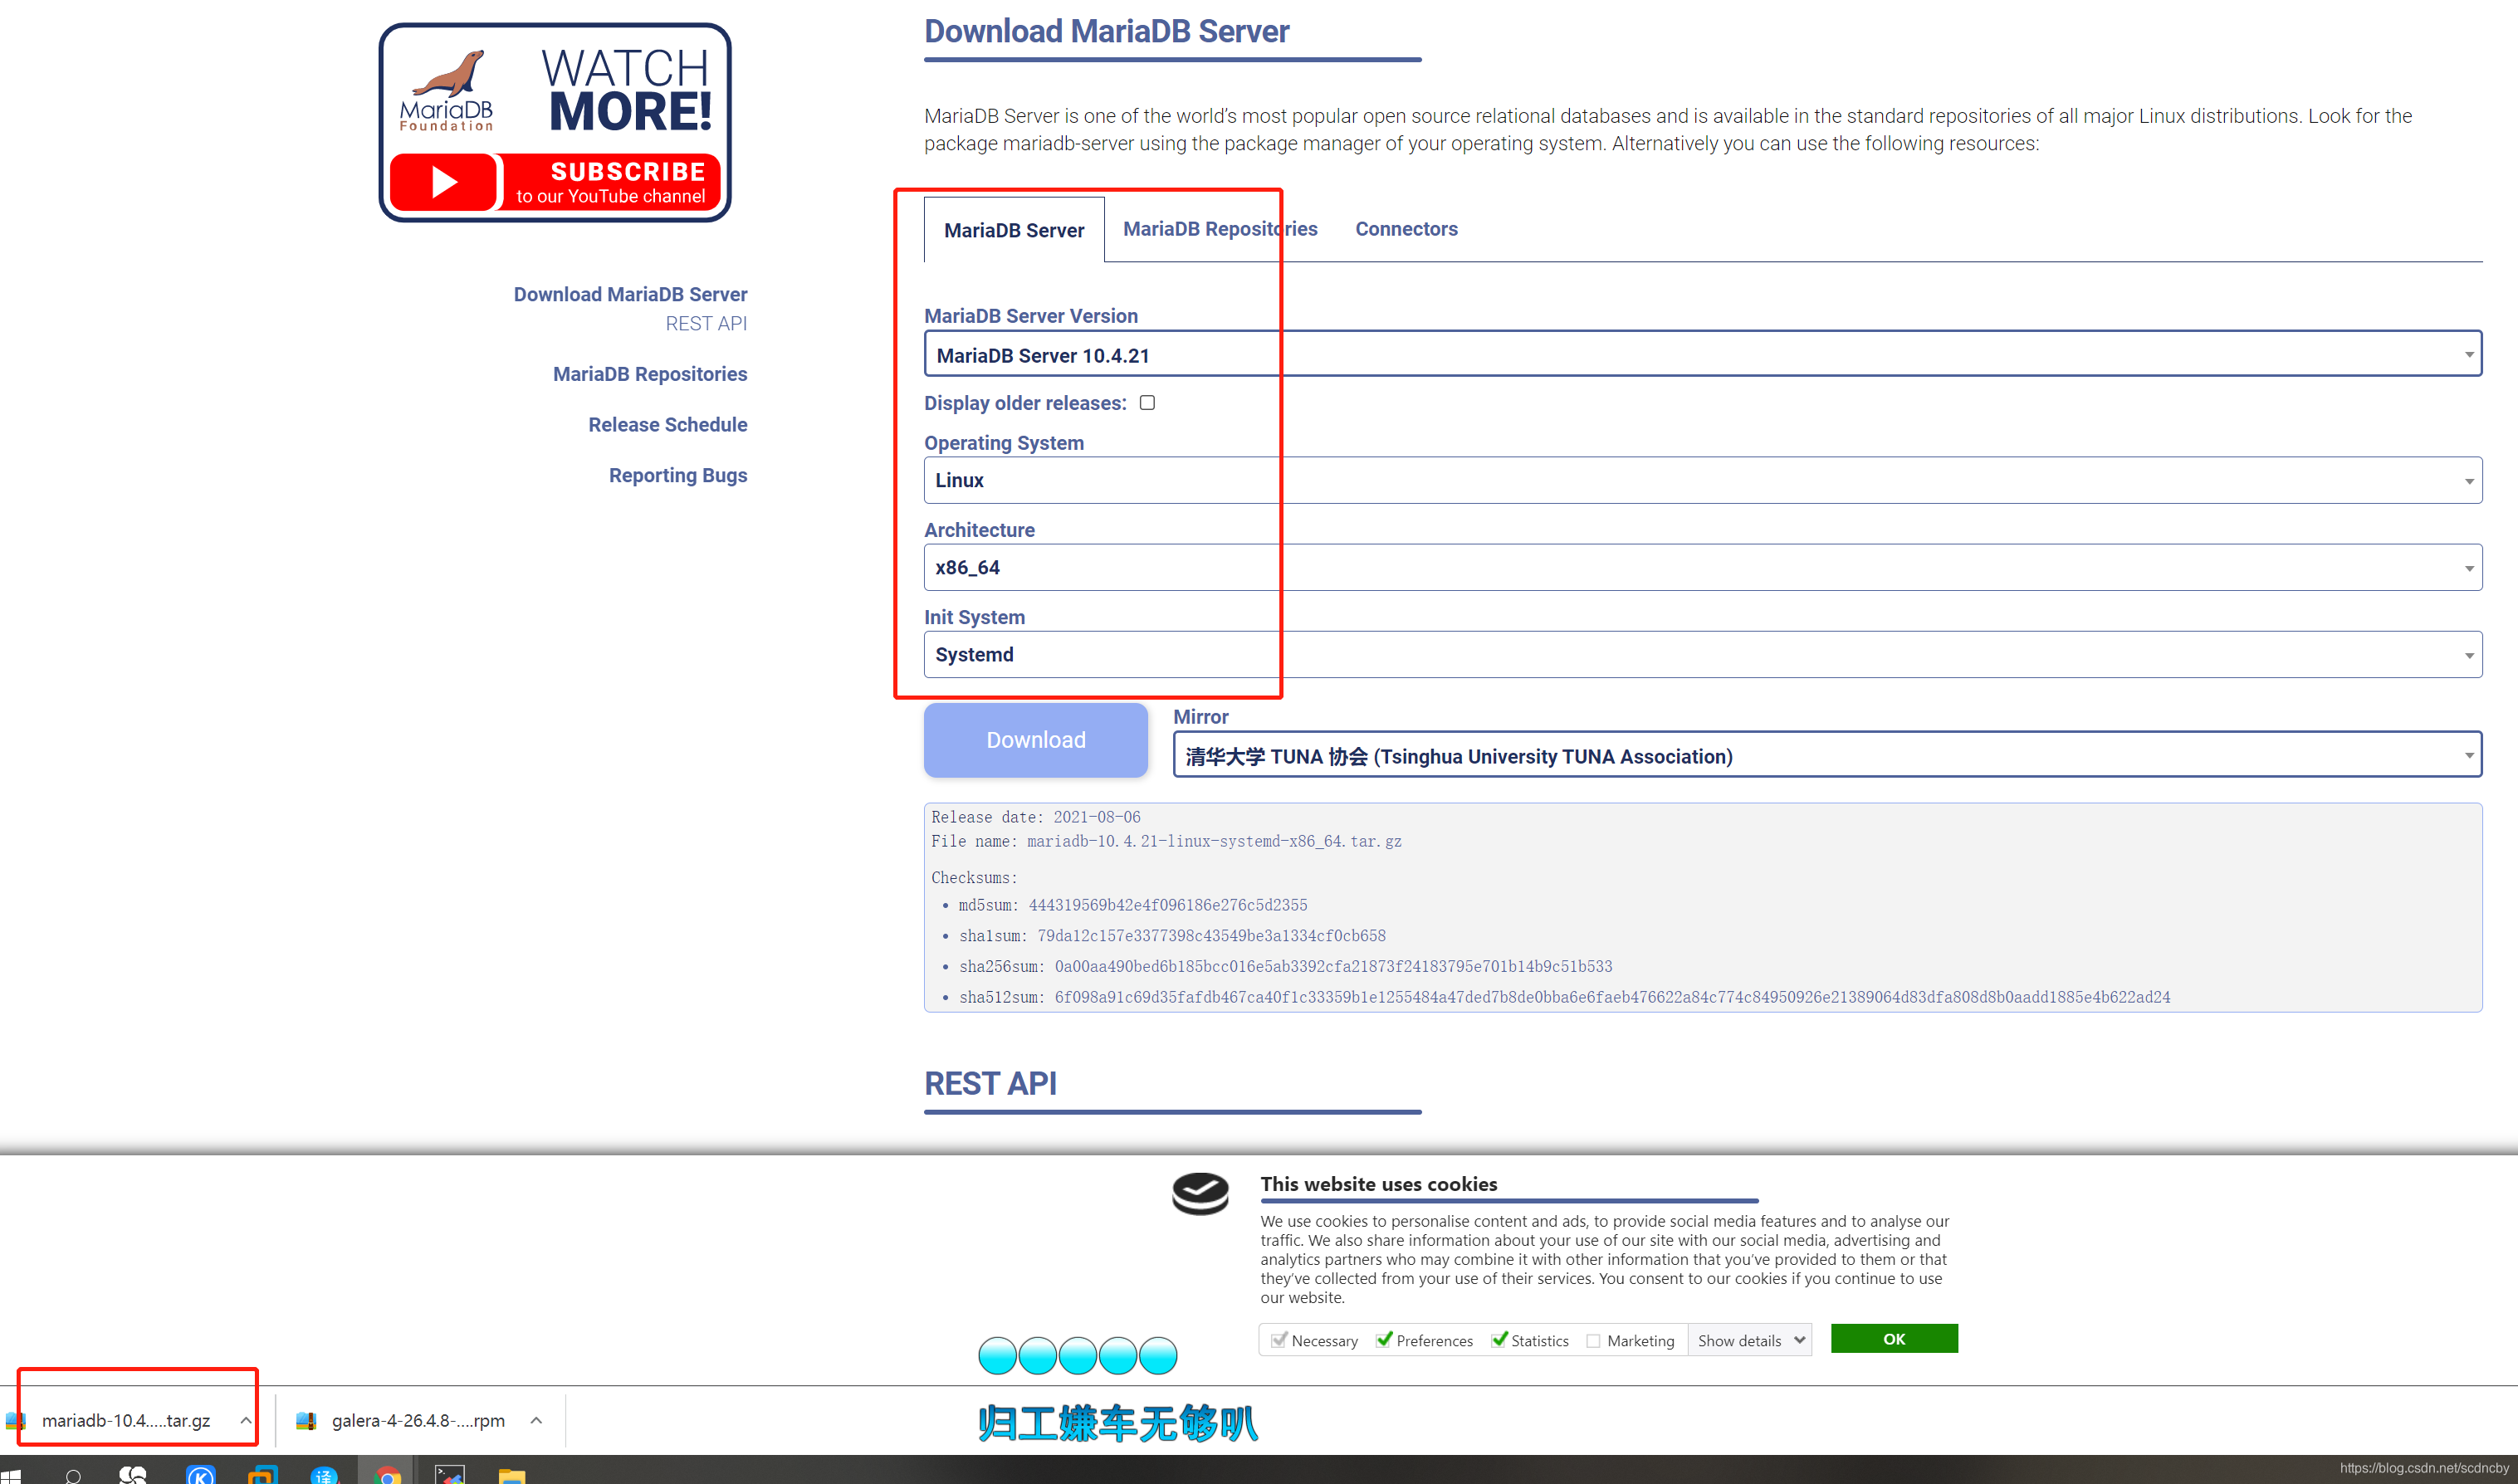Enable the Display older releases checkbox
The width and height of the screenshot is (2518, 1484).
[1147, 402]
